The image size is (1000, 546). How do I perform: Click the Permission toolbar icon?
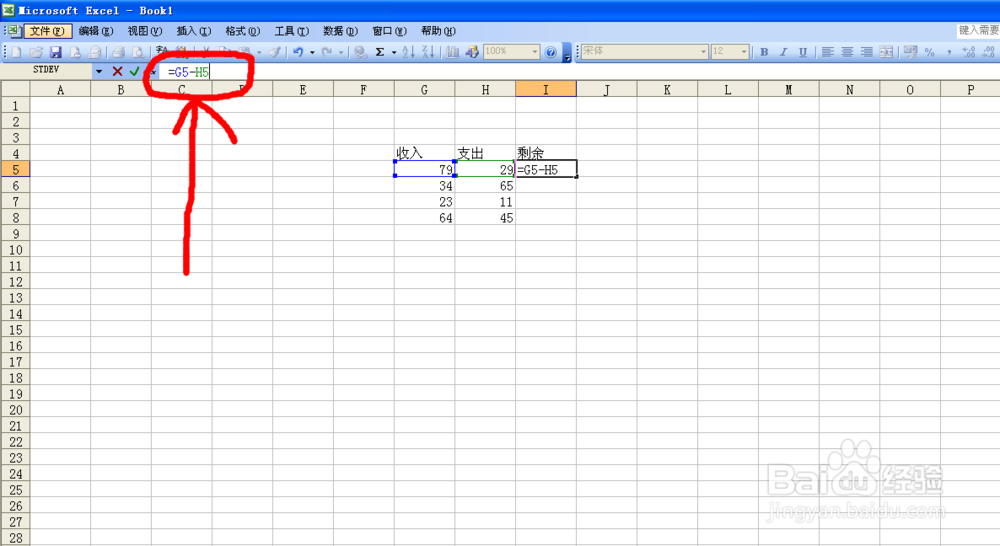(x=75, y=52)
